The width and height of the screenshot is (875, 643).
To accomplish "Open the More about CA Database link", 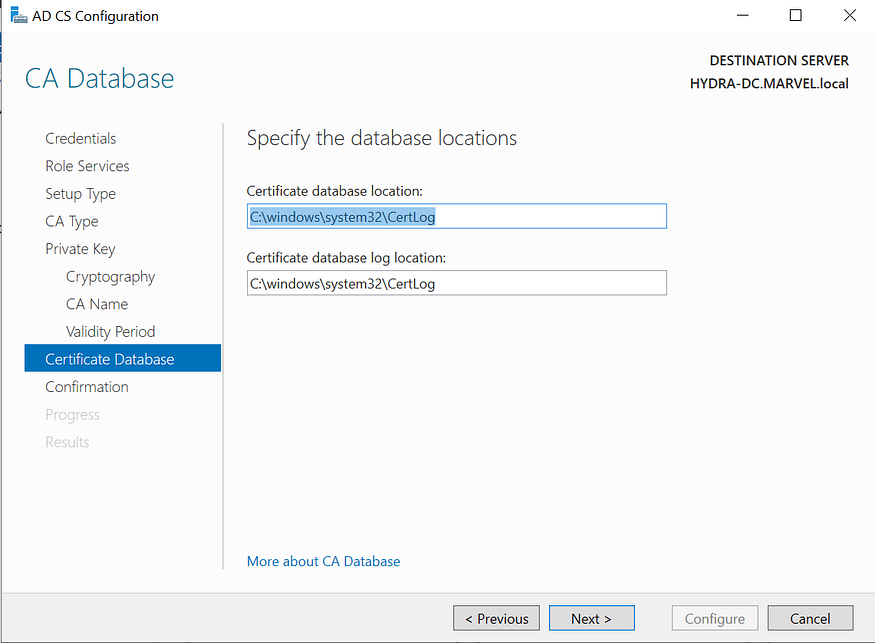I will click(323, 561).
